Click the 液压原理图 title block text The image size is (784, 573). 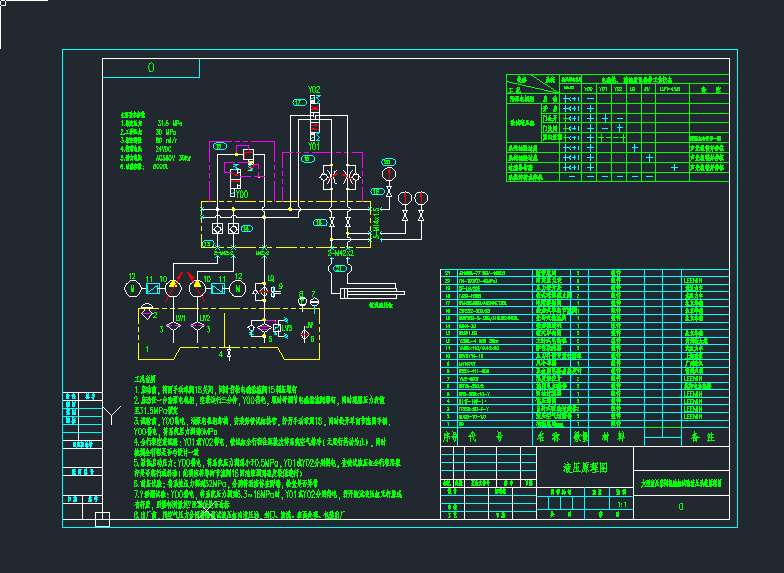584,466
